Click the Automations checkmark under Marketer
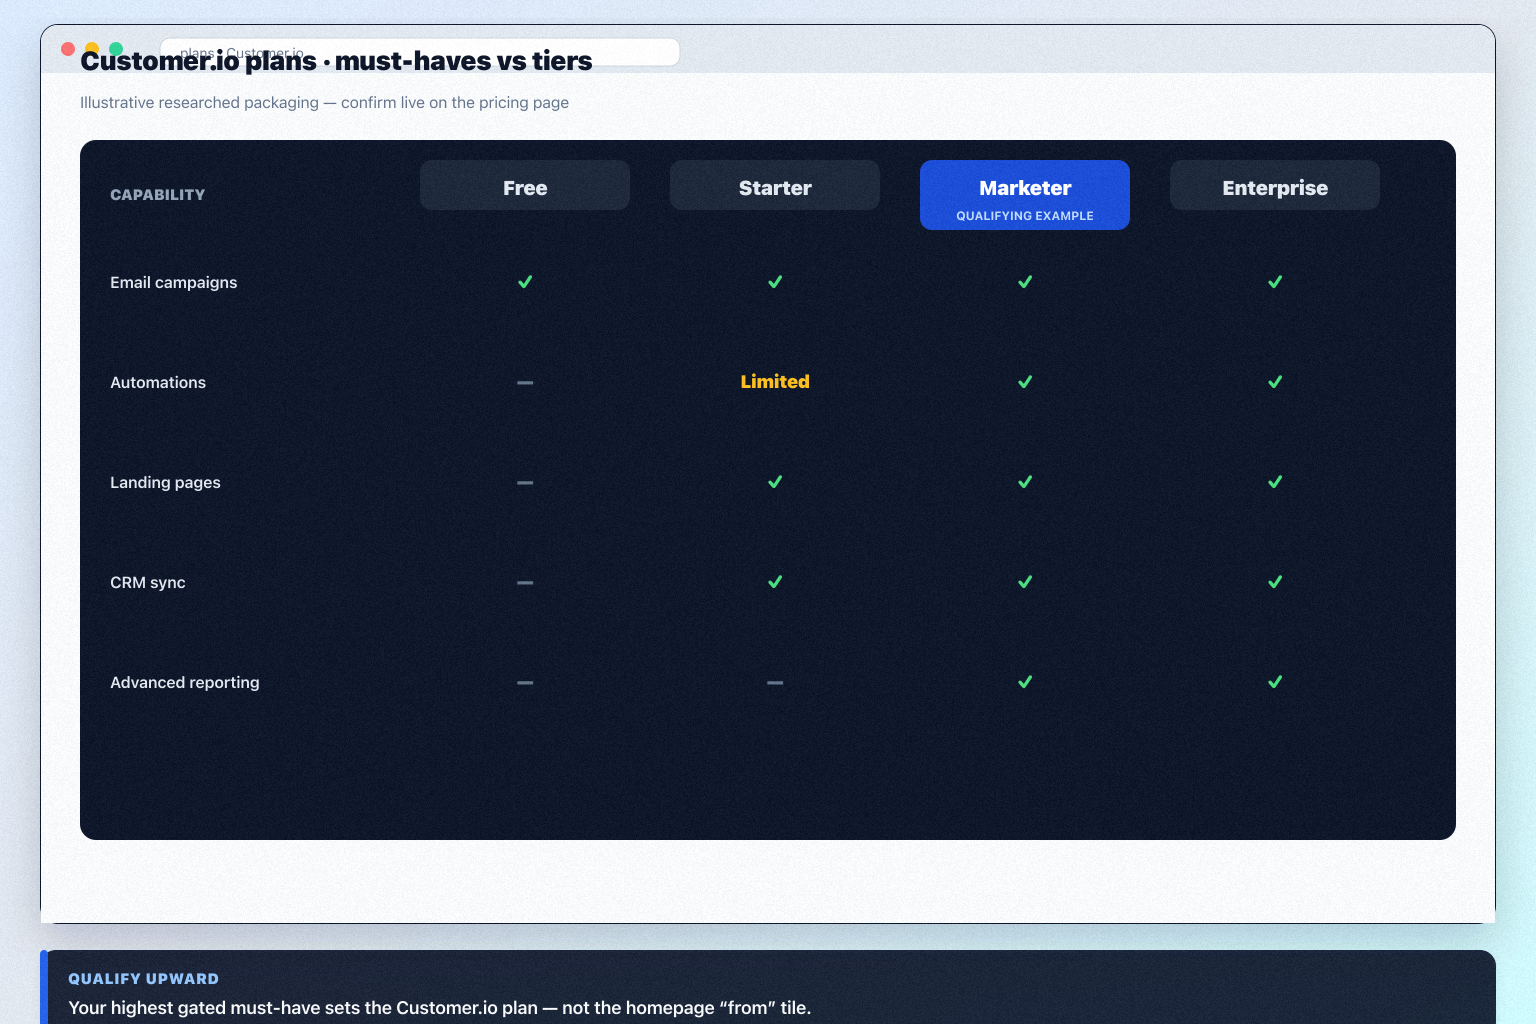The height and width of the screenshot is (1024, 1536). pyautogui.click(x=1025, y=382)
